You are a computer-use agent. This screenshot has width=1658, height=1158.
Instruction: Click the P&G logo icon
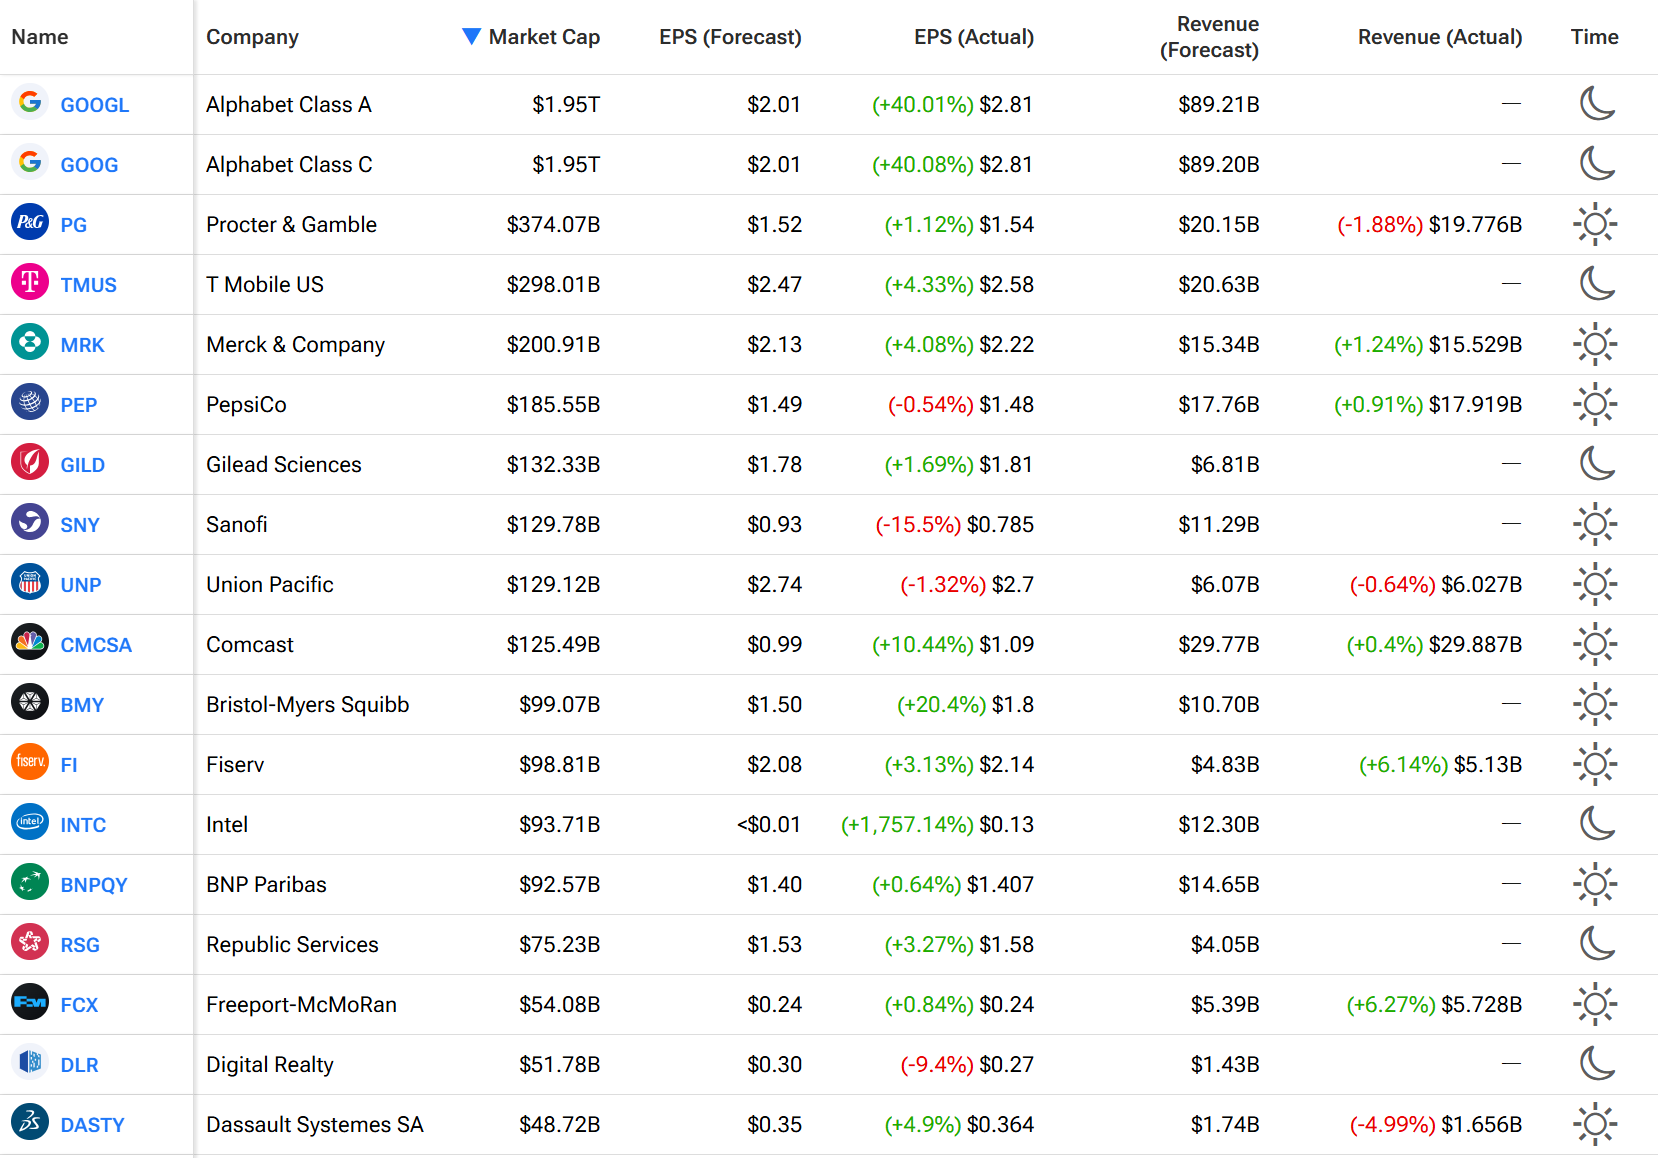pos(30,222)
